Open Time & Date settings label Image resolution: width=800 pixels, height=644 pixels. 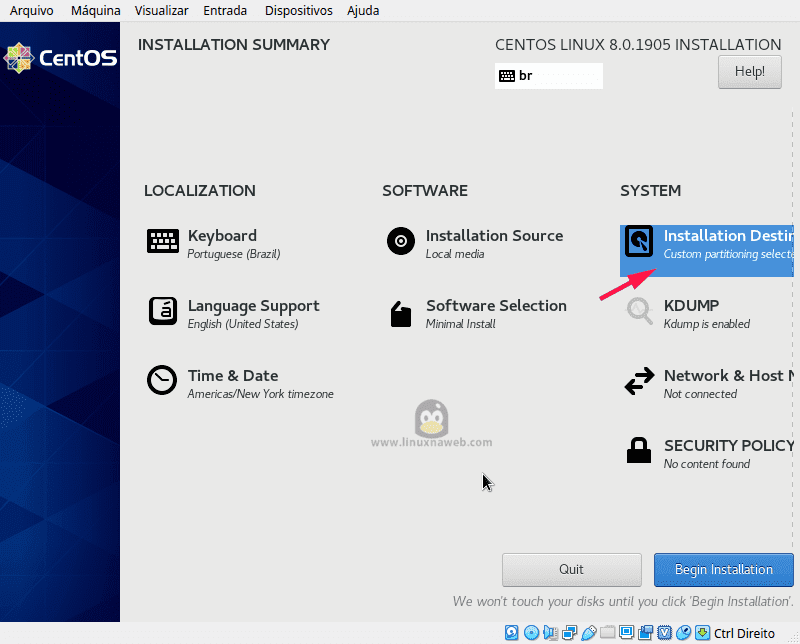[x=233, y=376]
